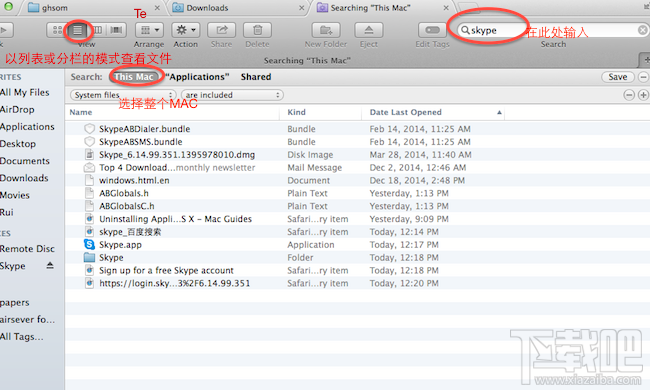Click the Eject toolbar icon

tap(369, 30)
